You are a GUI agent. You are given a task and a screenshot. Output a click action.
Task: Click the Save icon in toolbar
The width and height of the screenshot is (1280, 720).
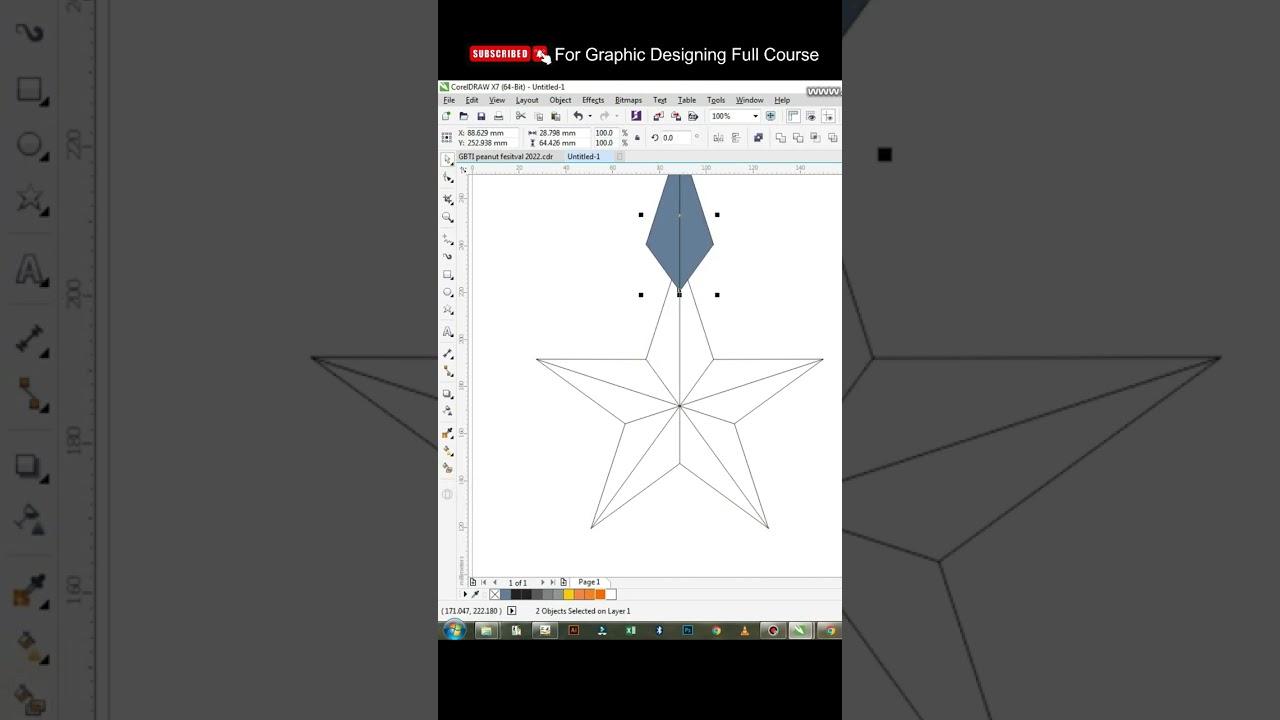(x=481, y=116)
